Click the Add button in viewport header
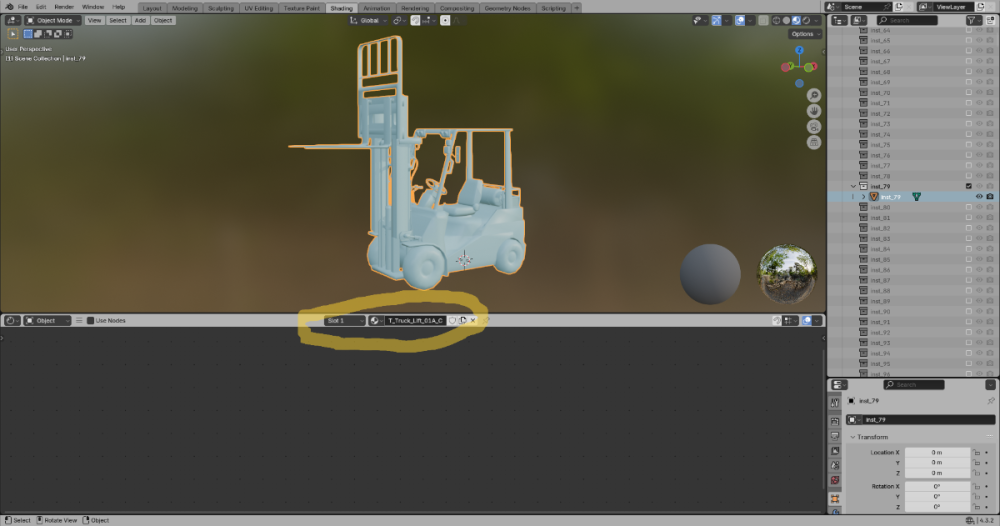 (140, 20)
